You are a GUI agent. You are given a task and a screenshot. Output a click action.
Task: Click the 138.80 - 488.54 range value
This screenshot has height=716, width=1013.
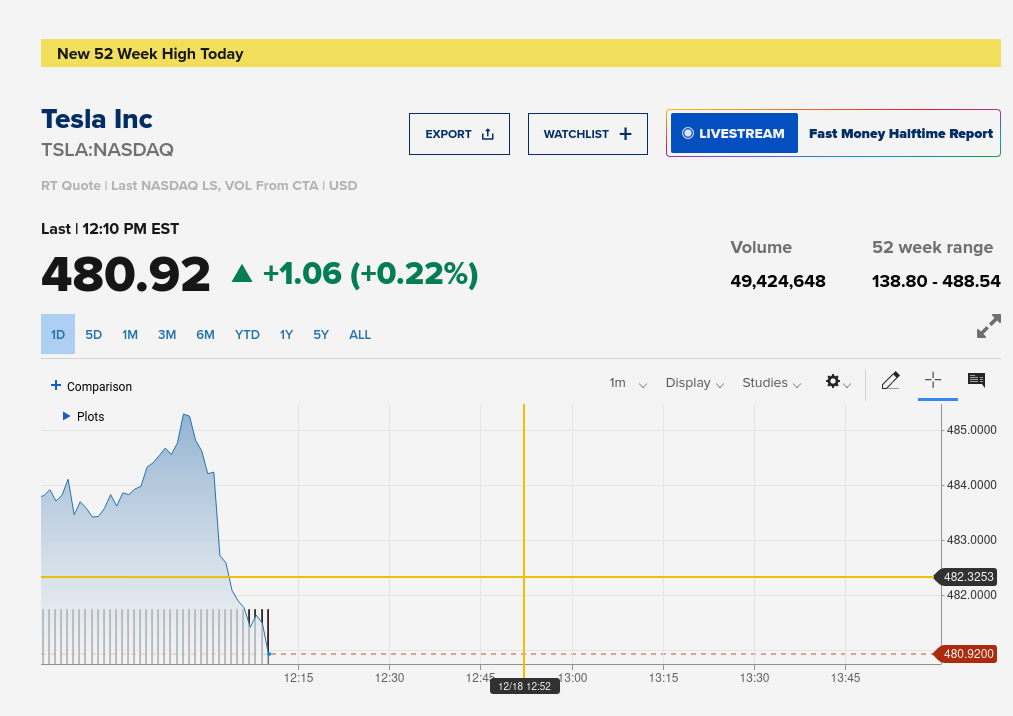(936, 281)
